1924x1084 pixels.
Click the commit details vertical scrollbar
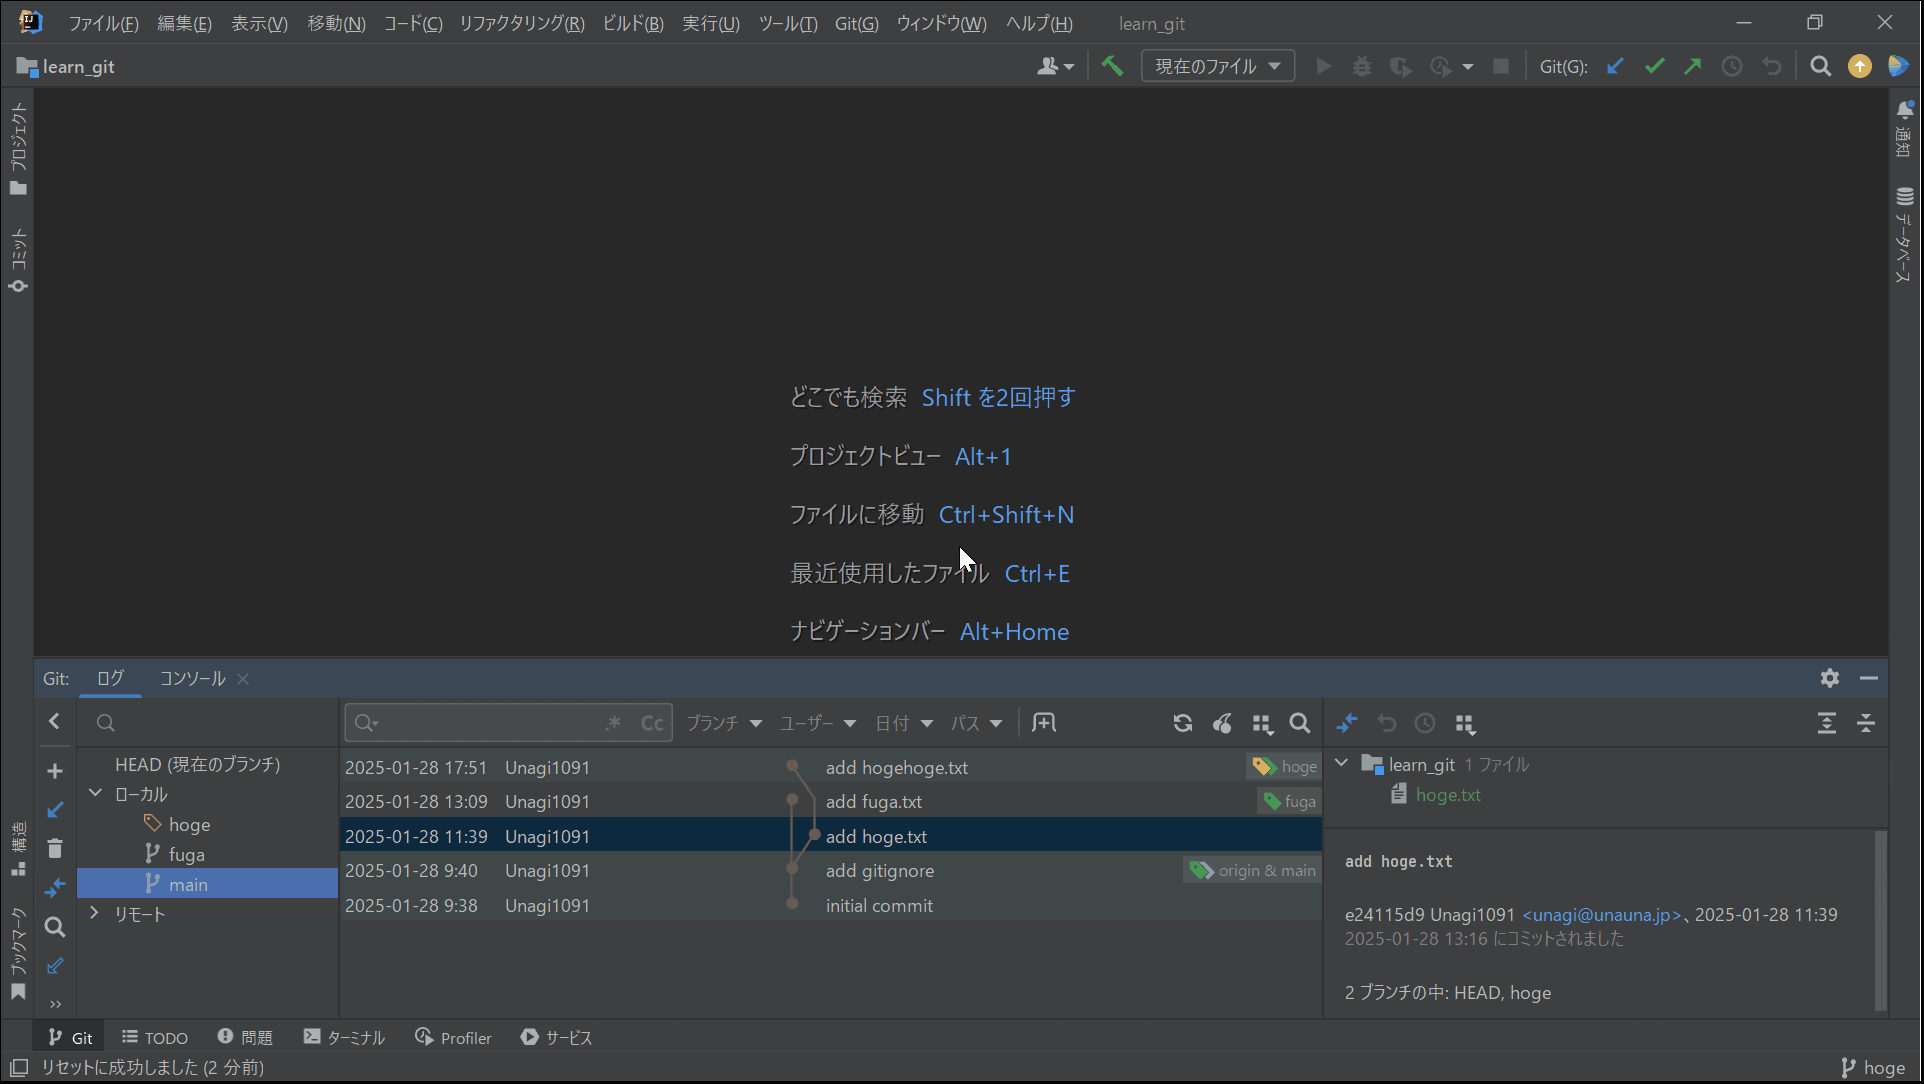coord(1879,920)
